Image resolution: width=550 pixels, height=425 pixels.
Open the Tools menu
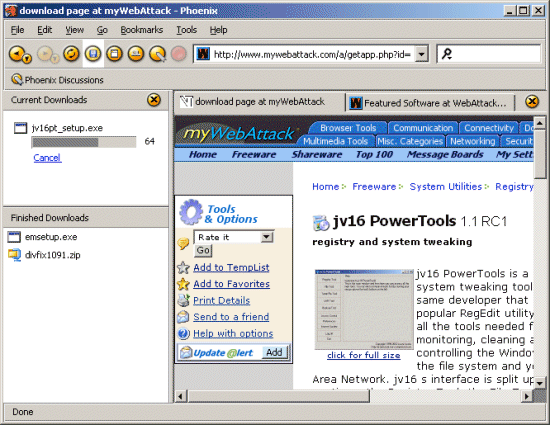coord(186,30)
